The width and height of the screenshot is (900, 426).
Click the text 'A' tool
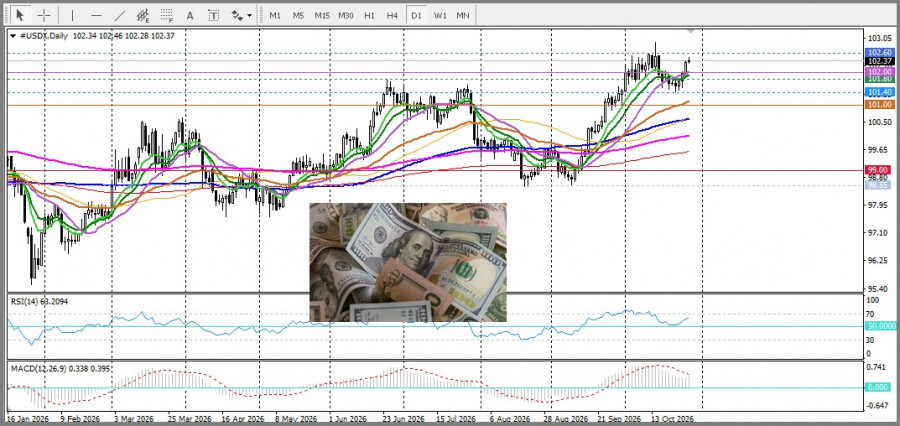(190, 16)
